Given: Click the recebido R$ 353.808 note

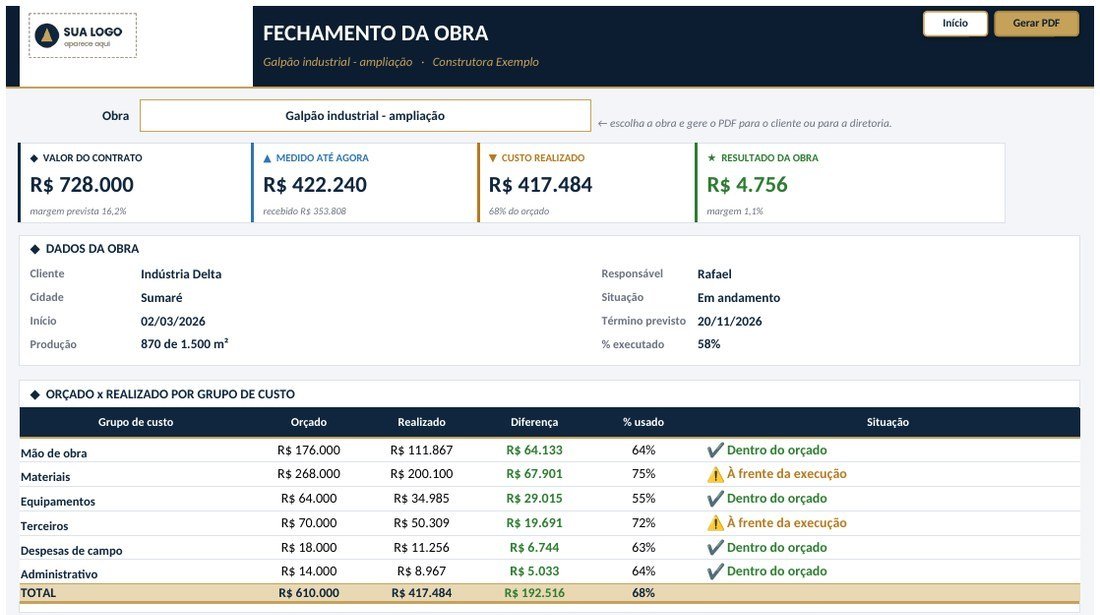Looking at the screenshot, I should click(304, 211).
